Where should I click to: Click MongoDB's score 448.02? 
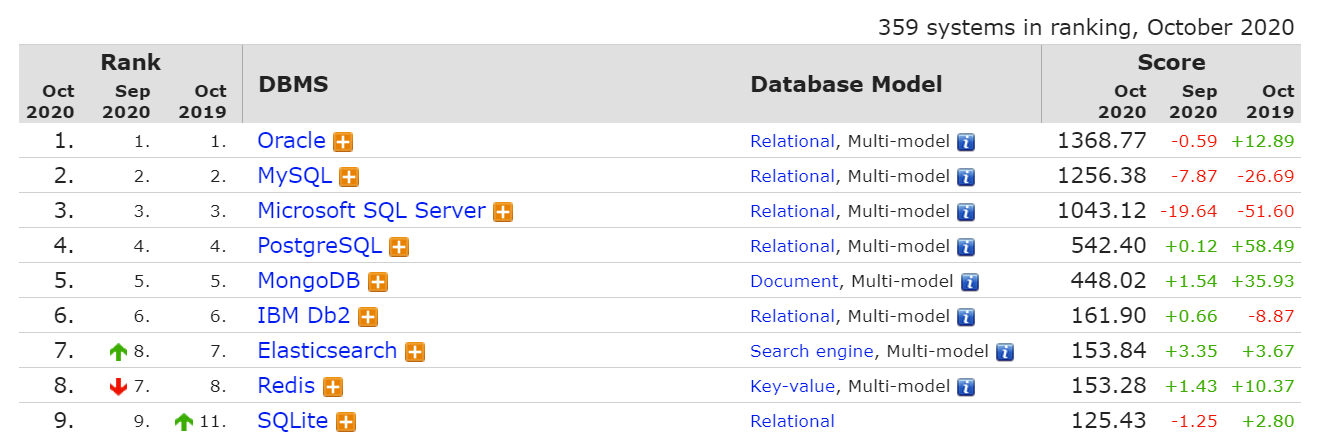coord(1109,281)
